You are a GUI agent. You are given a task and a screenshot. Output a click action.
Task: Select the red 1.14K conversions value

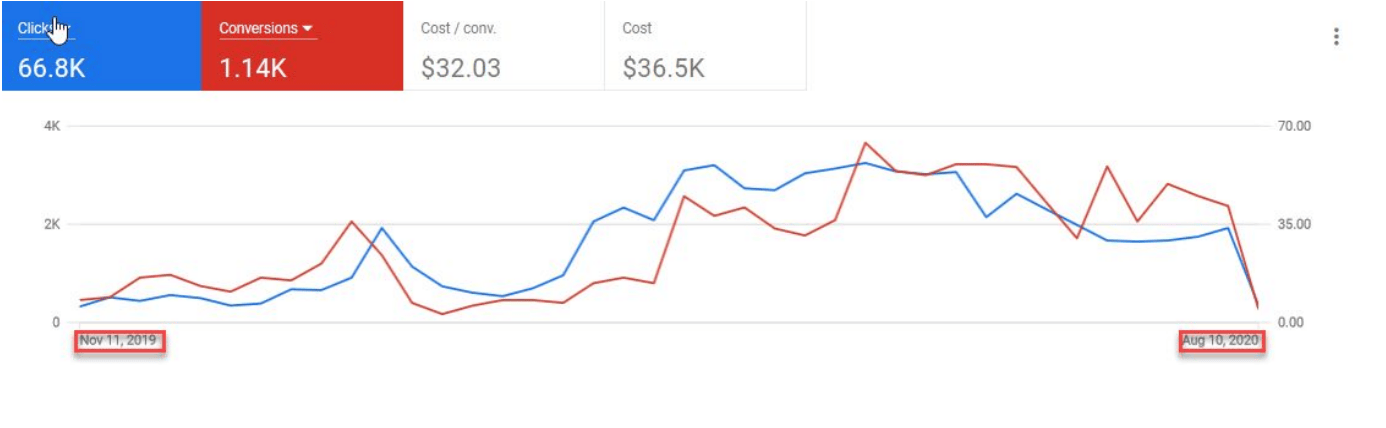tap(252, 69)
